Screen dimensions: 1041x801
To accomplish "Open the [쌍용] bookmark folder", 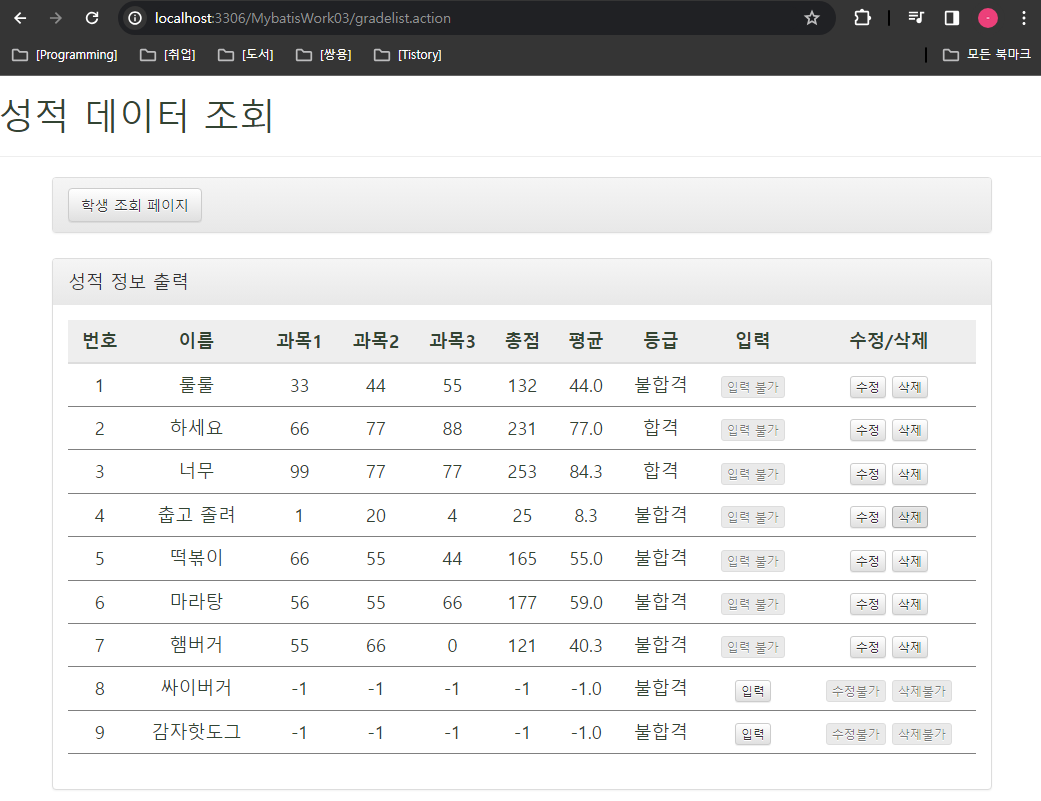I will 323,54.
